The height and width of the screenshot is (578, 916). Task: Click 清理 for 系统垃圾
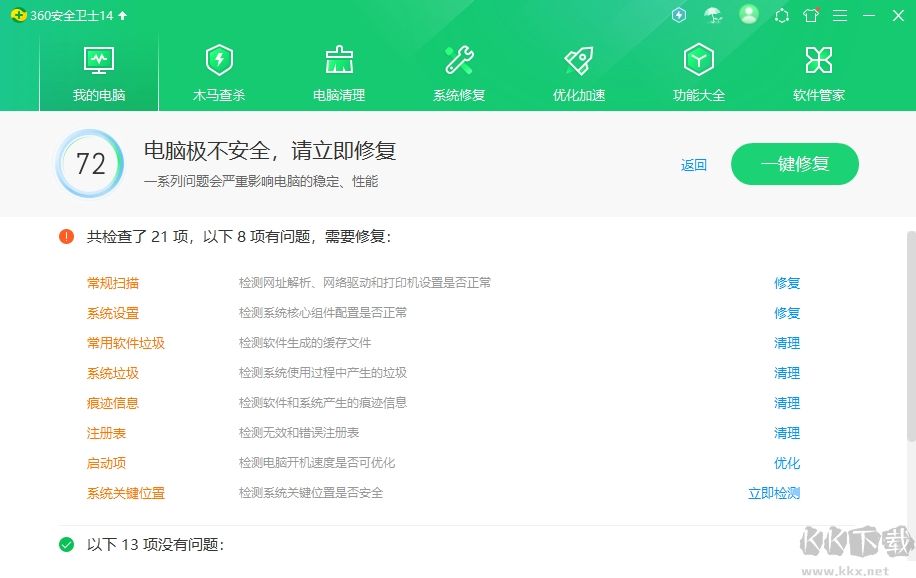786,373
